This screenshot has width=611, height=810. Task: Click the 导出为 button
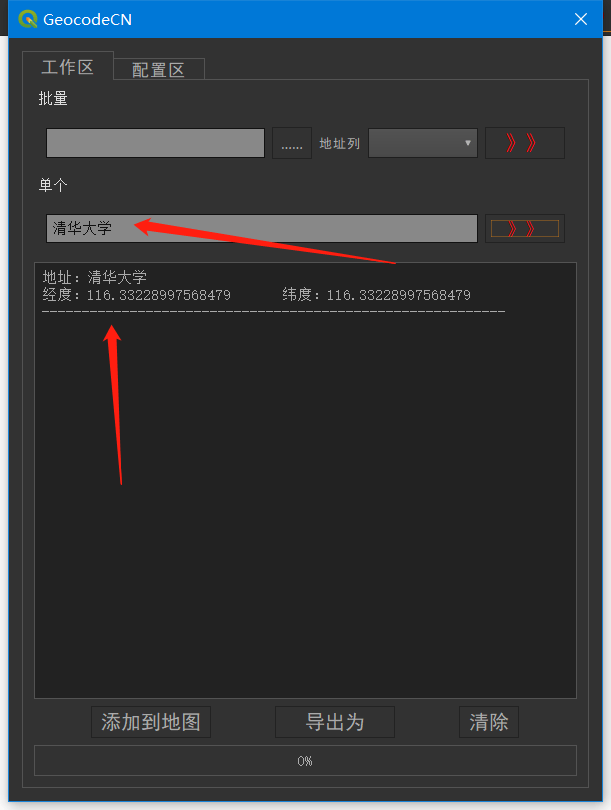(x=335, y=722)
